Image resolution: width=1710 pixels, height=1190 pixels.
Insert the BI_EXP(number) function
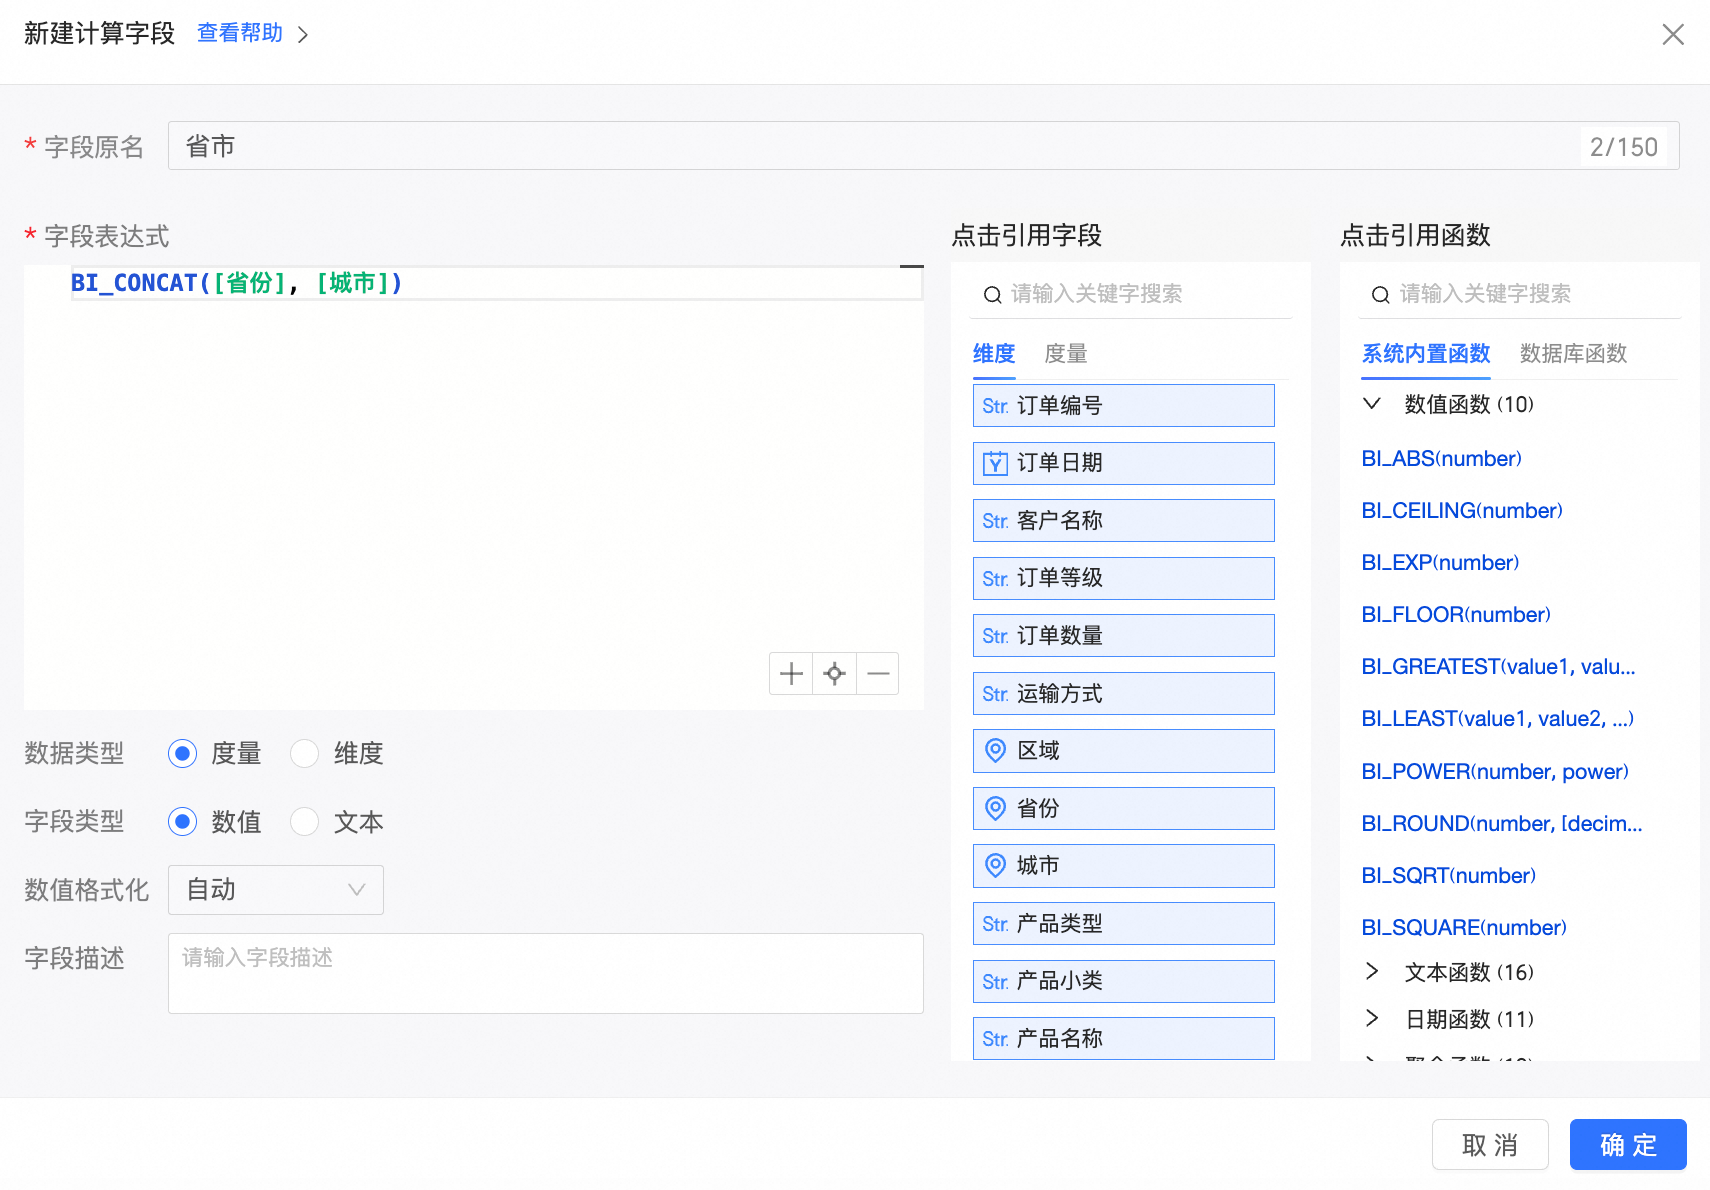point(1440,563)
